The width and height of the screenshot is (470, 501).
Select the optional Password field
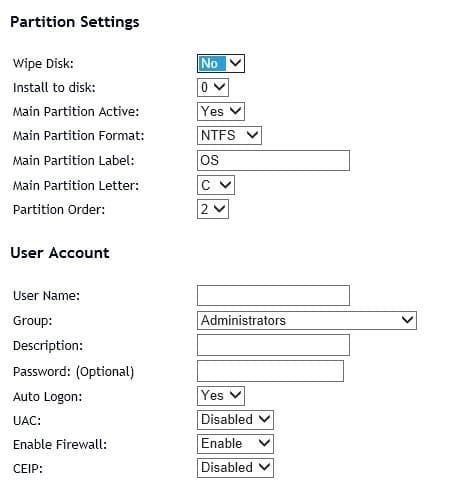pos(270,371)
